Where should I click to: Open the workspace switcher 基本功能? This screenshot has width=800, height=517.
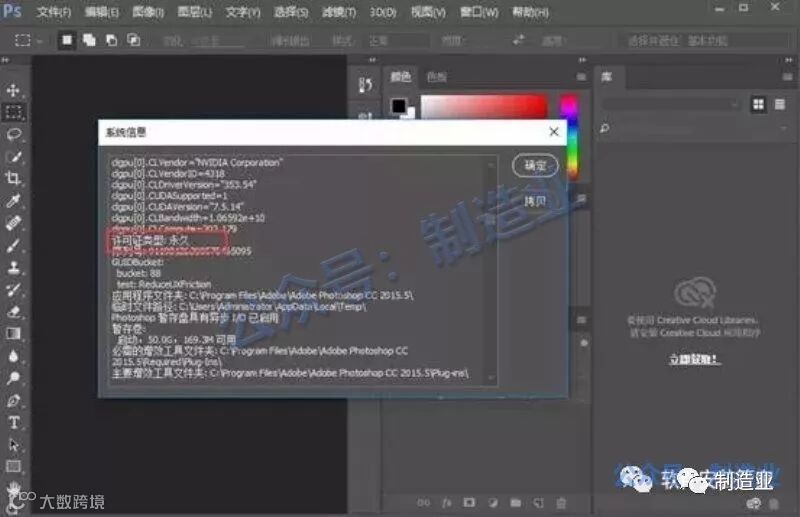[x=707, y=40]
